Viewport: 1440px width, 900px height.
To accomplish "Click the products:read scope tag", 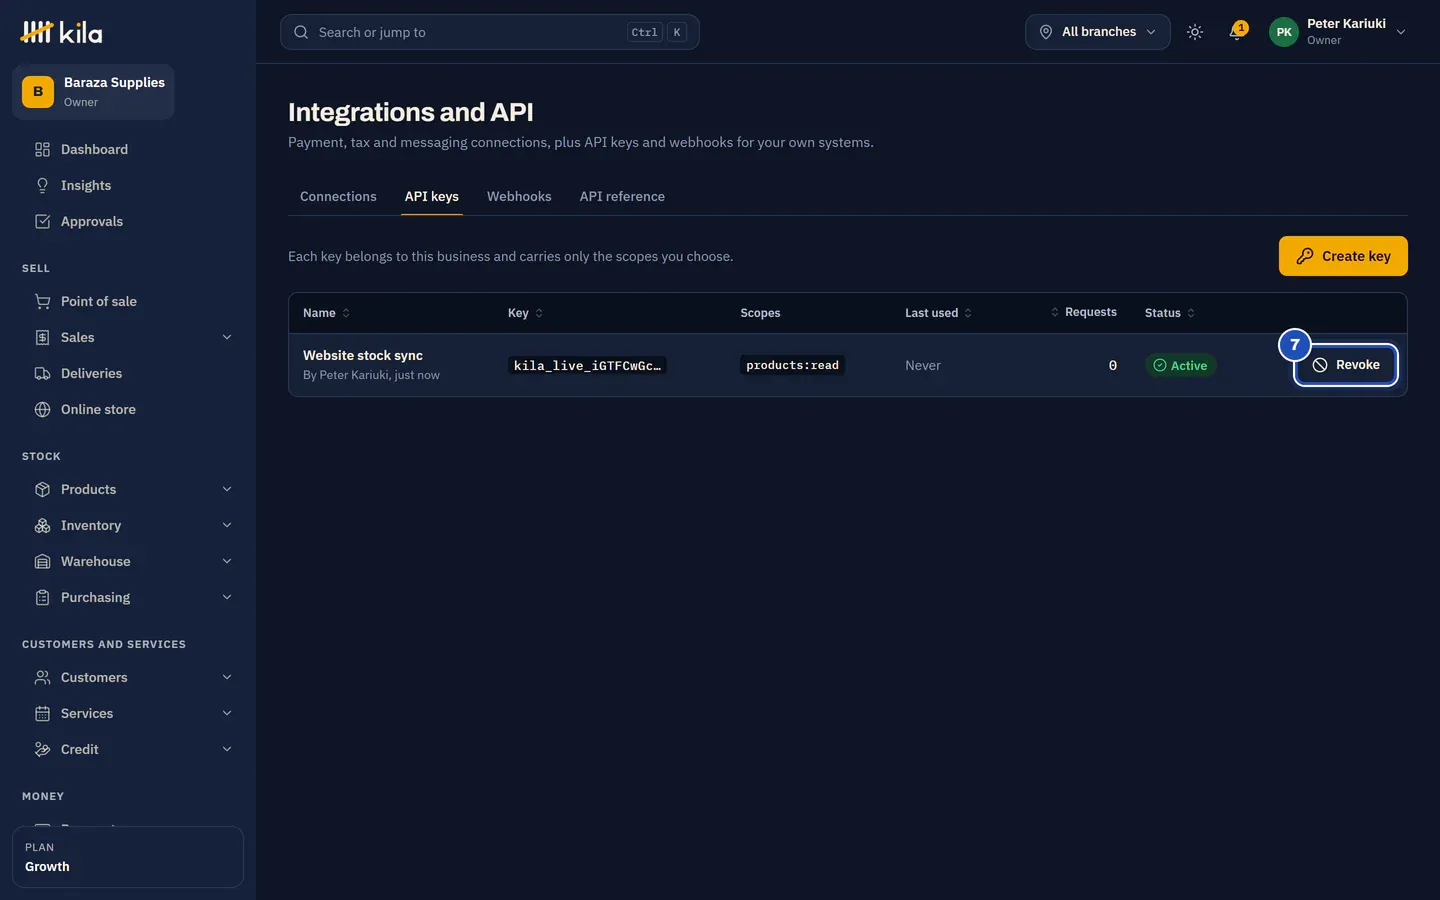I will (x=792, y=365).
